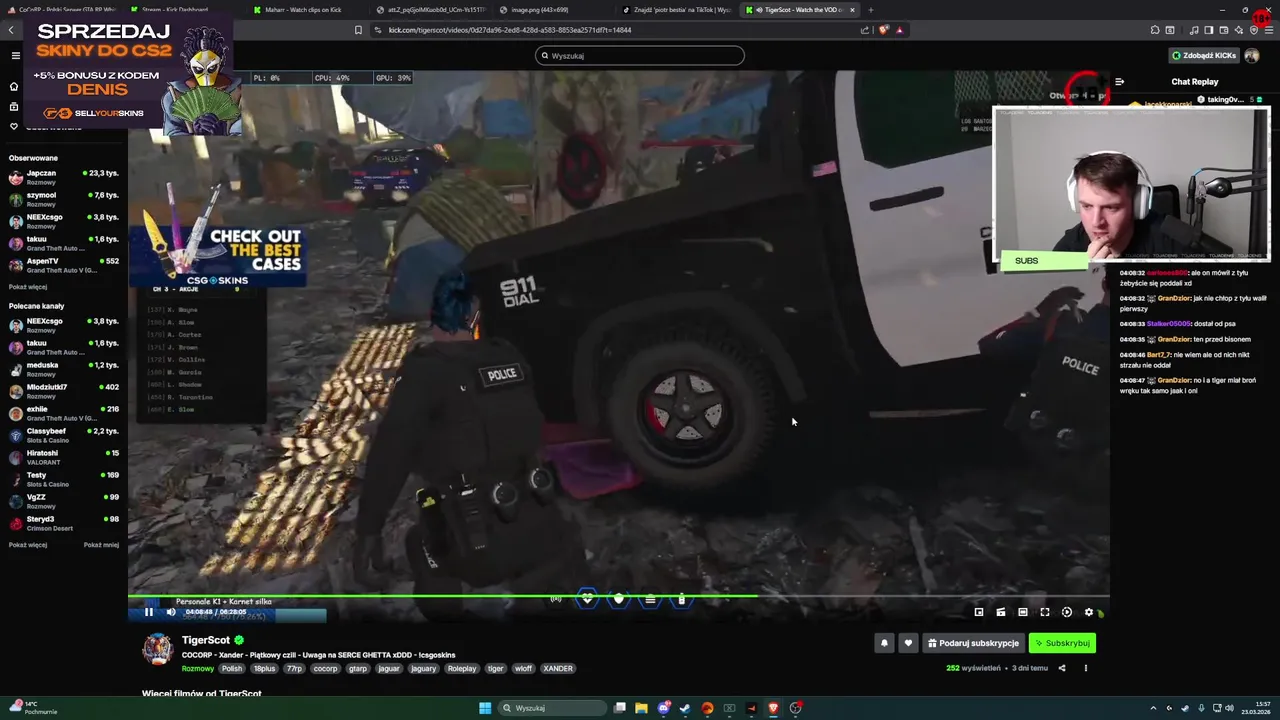This screenshot has width=1280, height=720.
Task: Open Hiratoshi recommended channel
Action: click(64, 457)
